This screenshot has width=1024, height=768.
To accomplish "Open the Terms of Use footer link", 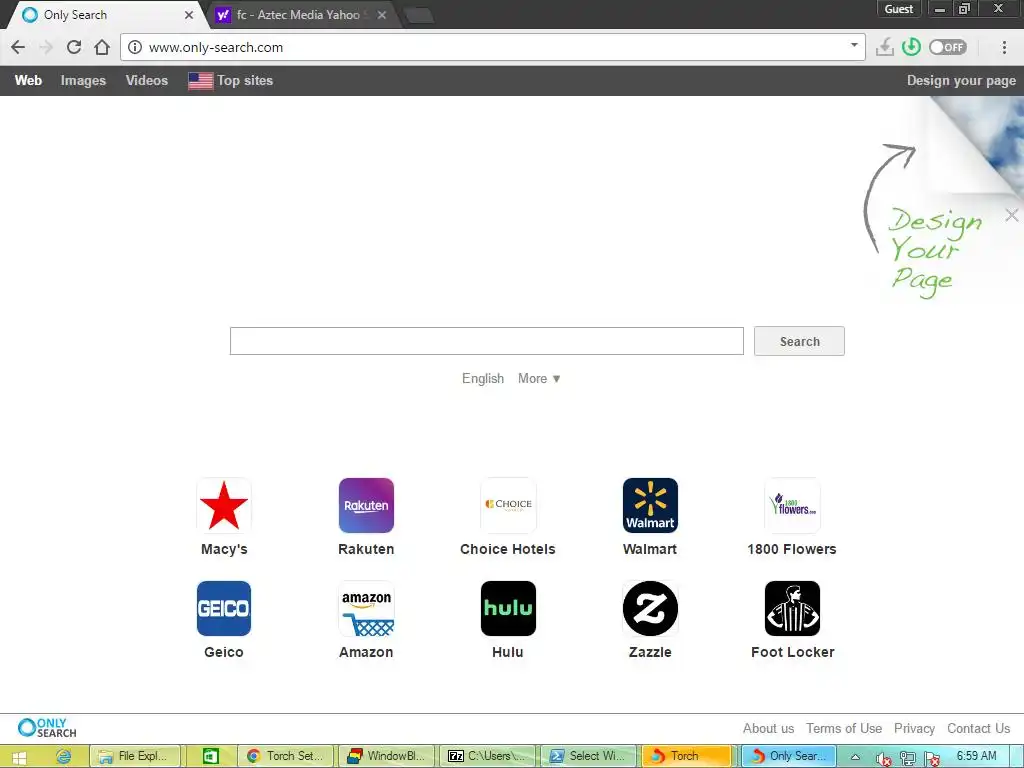I will (x=844, y=728).
